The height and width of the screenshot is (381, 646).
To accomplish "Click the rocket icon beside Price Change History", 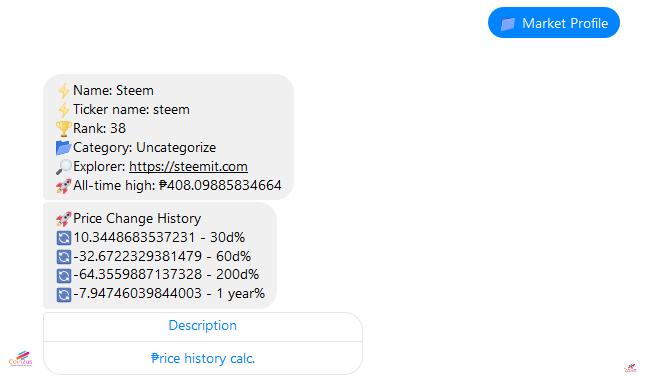I will (63, 219).
